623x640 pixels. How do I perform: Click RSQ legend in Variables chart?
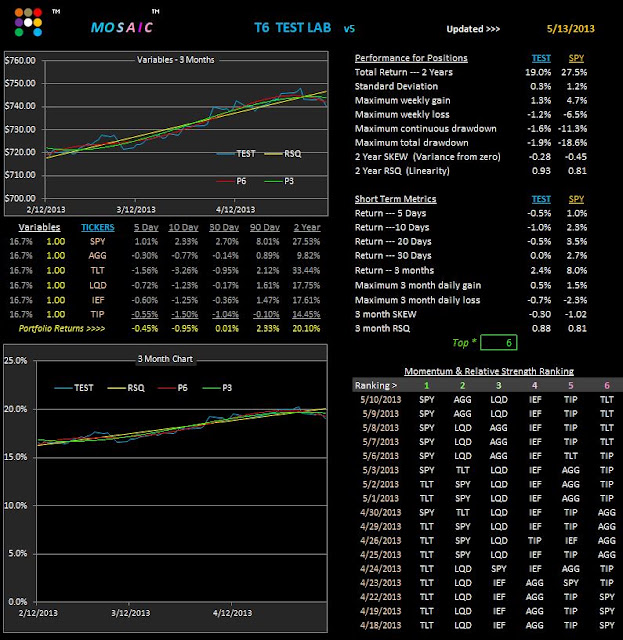point(283,153)
